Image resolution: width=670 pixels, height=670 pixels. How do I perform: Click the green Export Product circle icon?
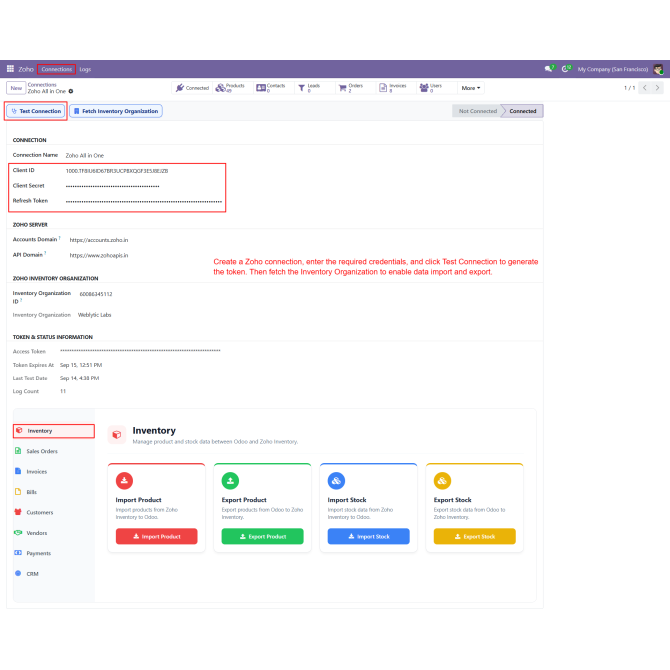point(230,481)
